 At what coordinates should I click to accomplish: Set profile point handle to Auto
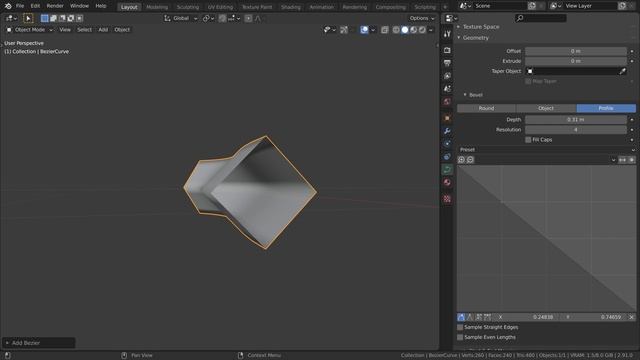(x=461, y=317)
